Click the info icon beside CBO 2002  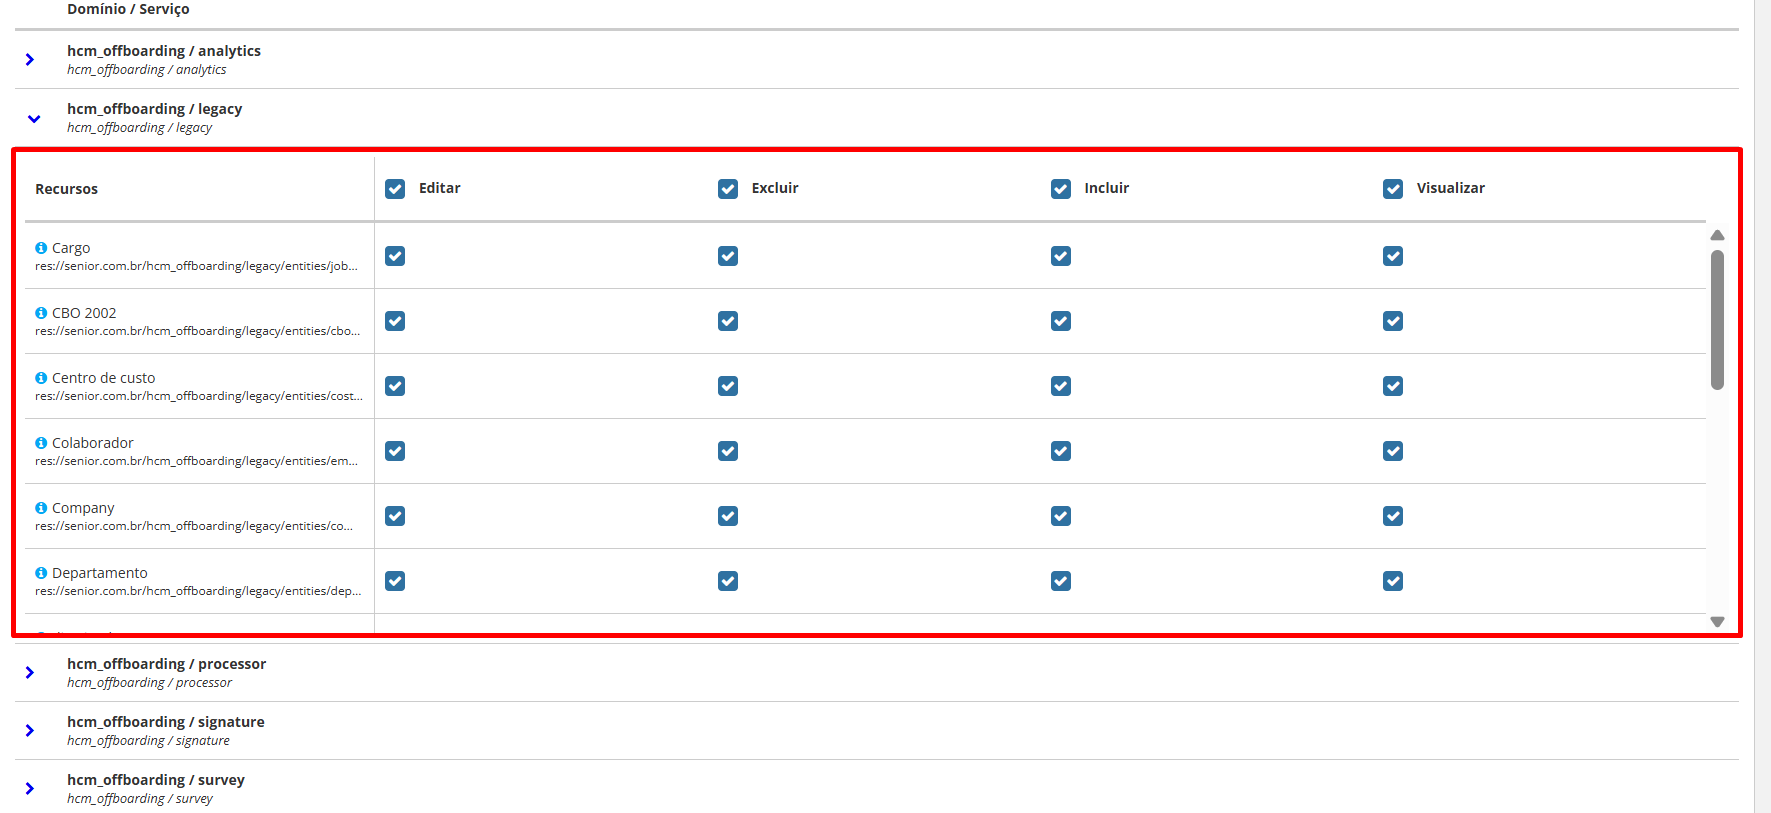coord(41,313)
